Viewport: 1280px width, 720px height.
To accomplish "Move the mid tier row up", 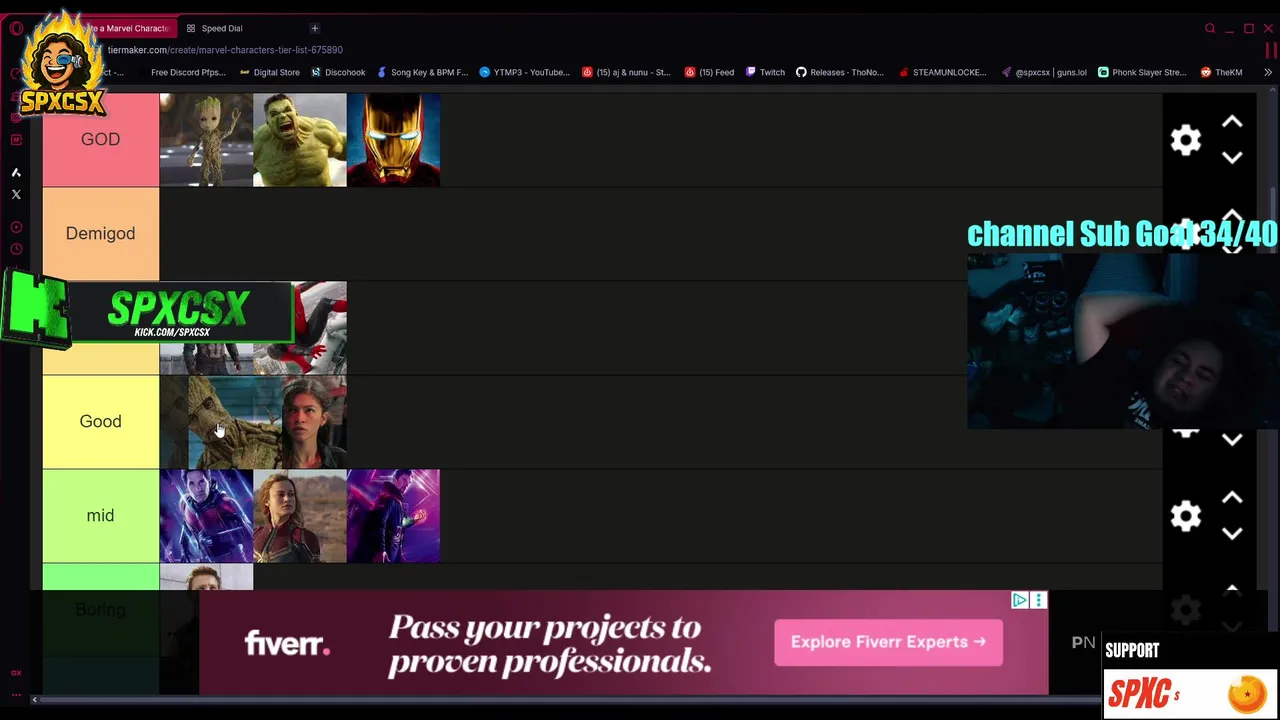I will point(1232,498).
